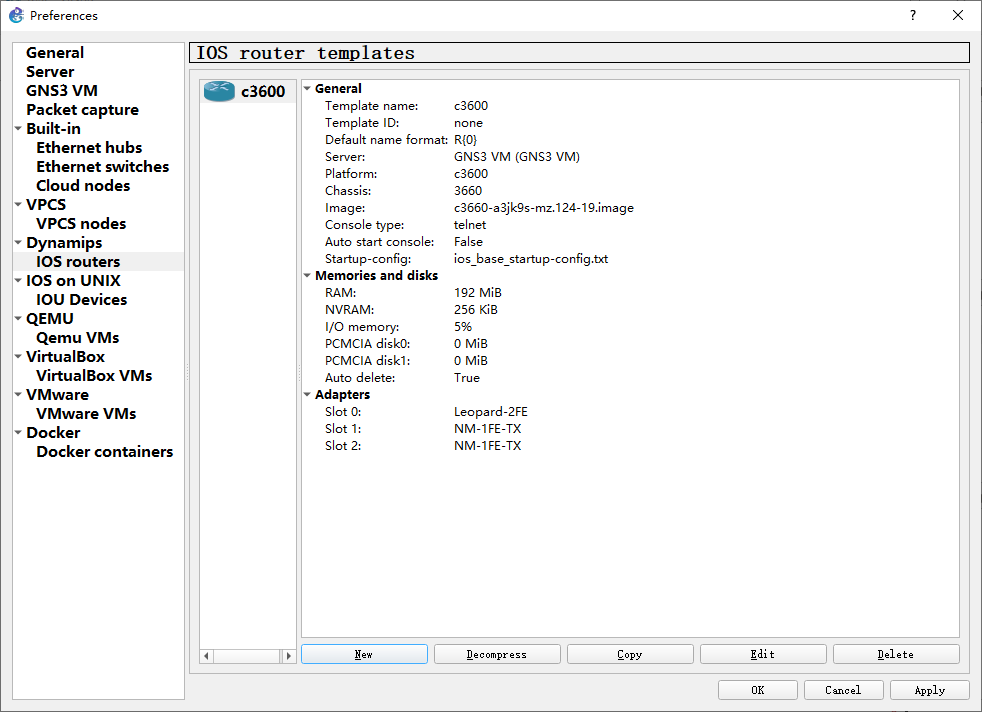
Task: Select the Platform c3600 row
Action: (x=630, y=173)
